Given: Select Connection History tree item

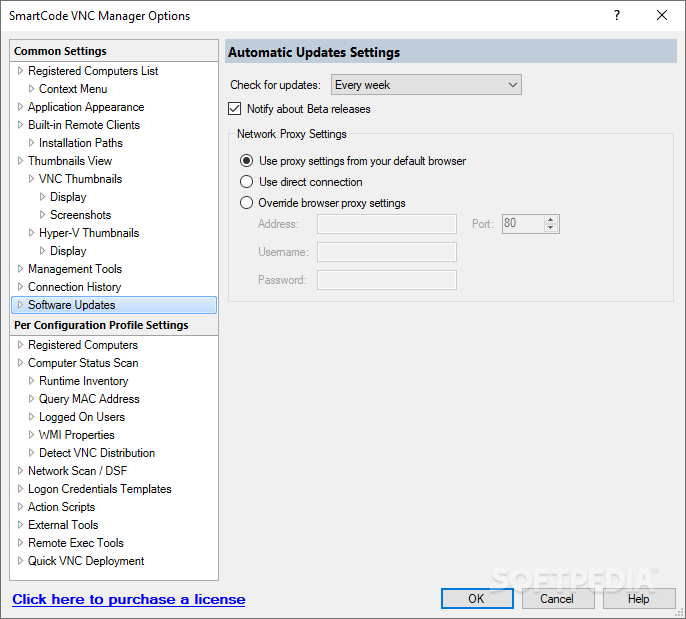Looking at the screenshot, I should click(74, 287).
